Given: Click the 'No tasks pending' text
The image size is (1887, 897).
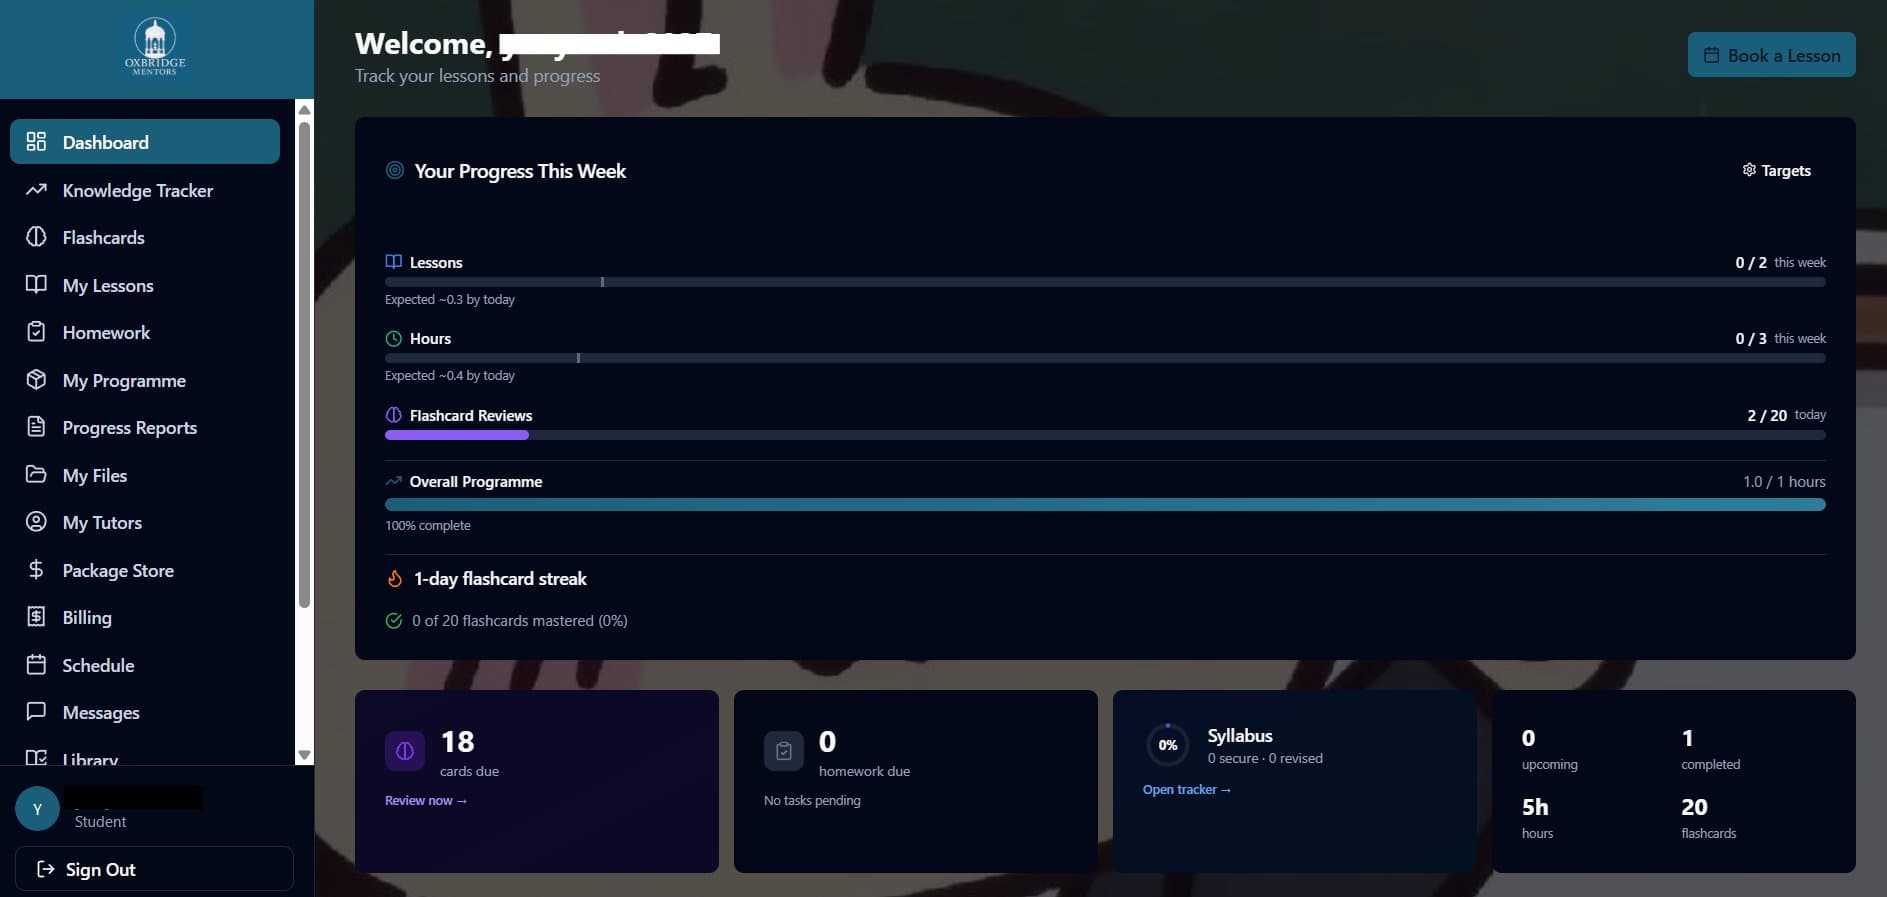Looking at the screenshot, I should click(x=812, y=800).
